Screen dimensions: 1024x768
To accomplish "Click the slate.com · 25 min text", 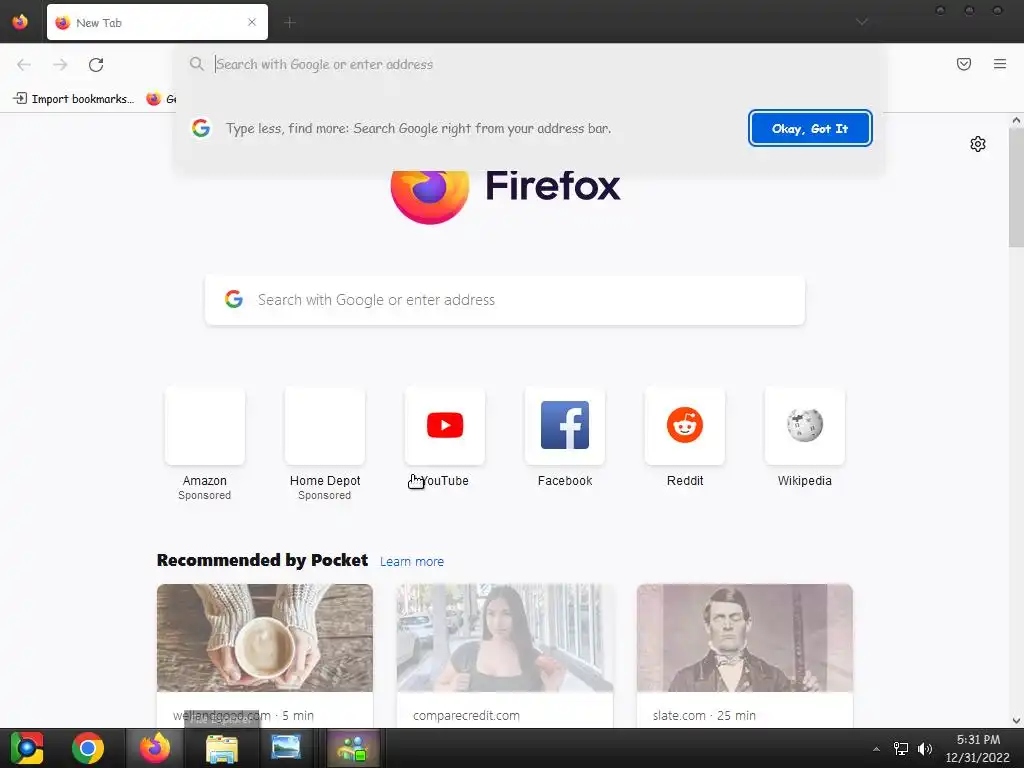I will (704, 716).
